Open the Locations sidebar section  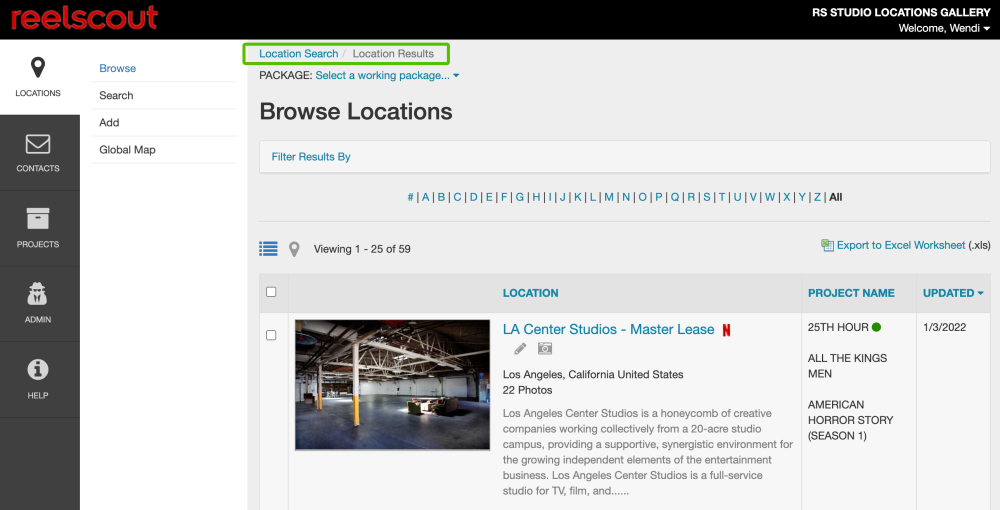(x=38, y=77)
